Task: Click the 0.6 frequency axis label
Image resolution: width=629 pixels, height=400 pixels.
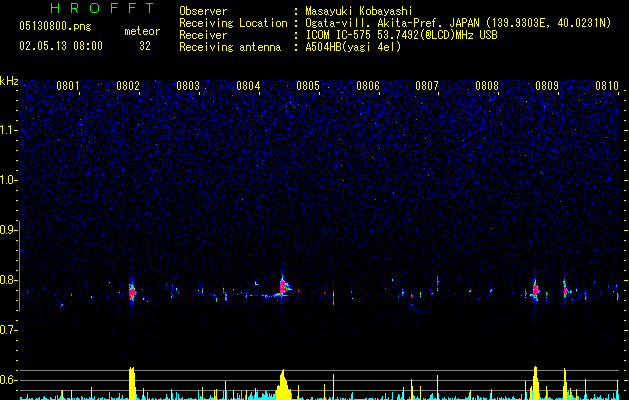Action: (x=8, y=380)
